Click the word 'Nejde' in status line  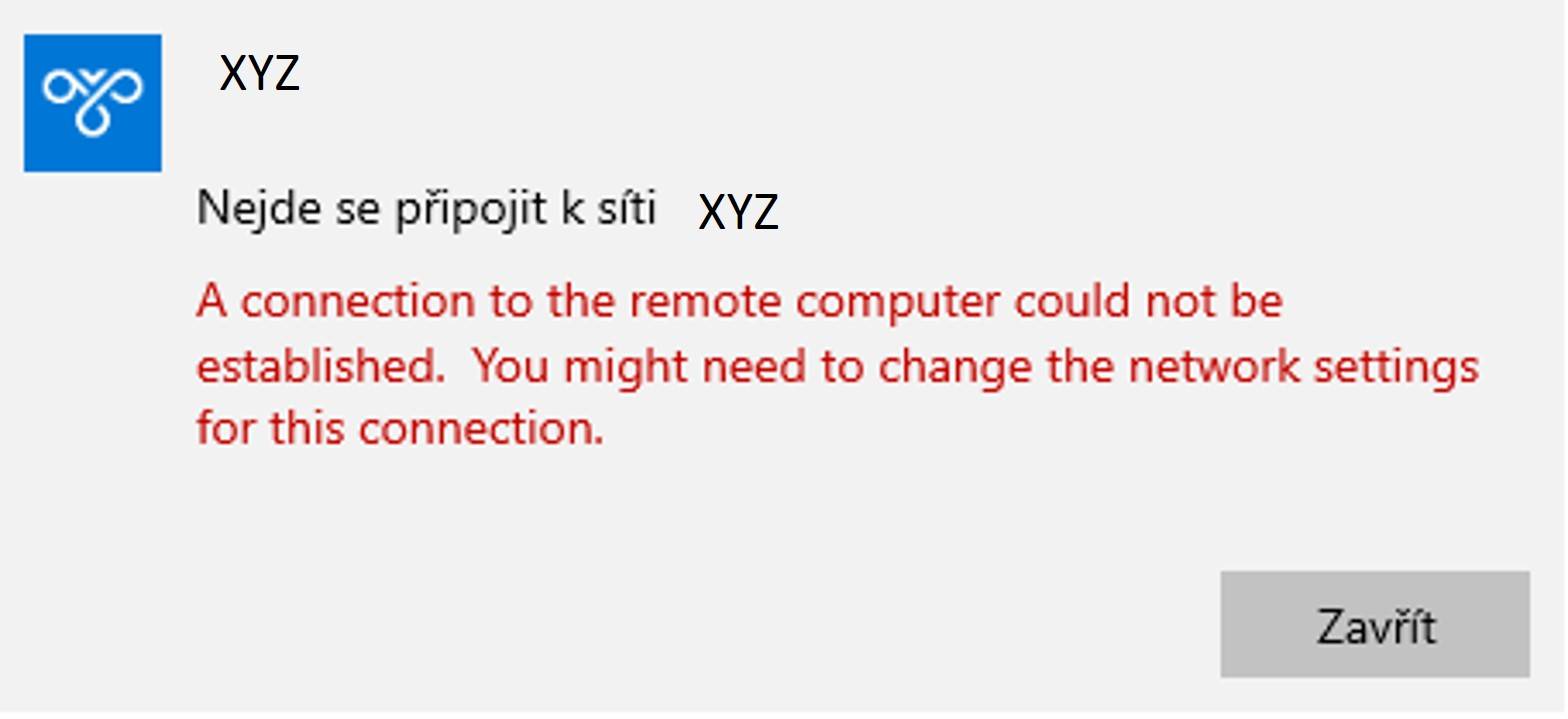click(x=242, y=209)
